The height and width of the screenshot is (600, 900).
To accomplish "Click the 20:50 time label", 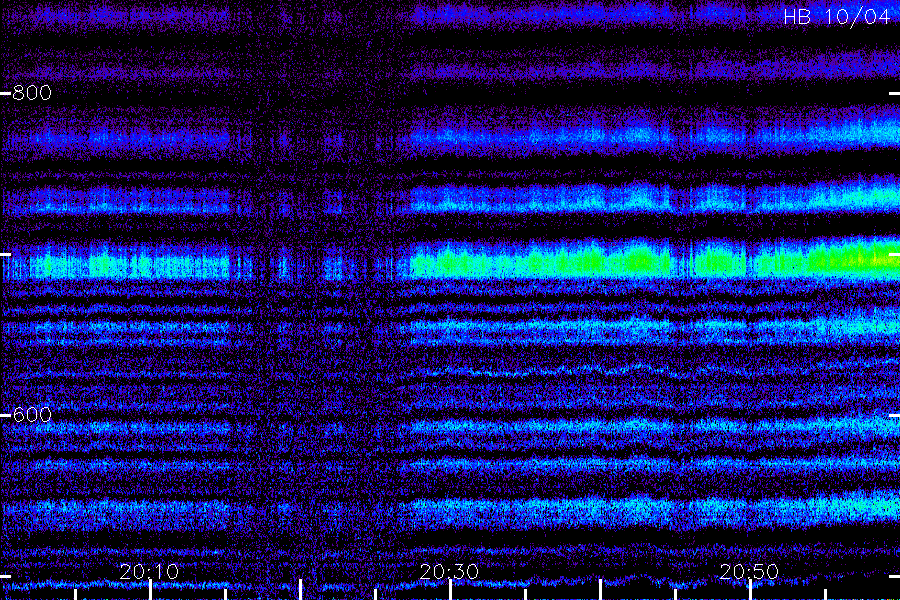I will click(x=749, y=571).
